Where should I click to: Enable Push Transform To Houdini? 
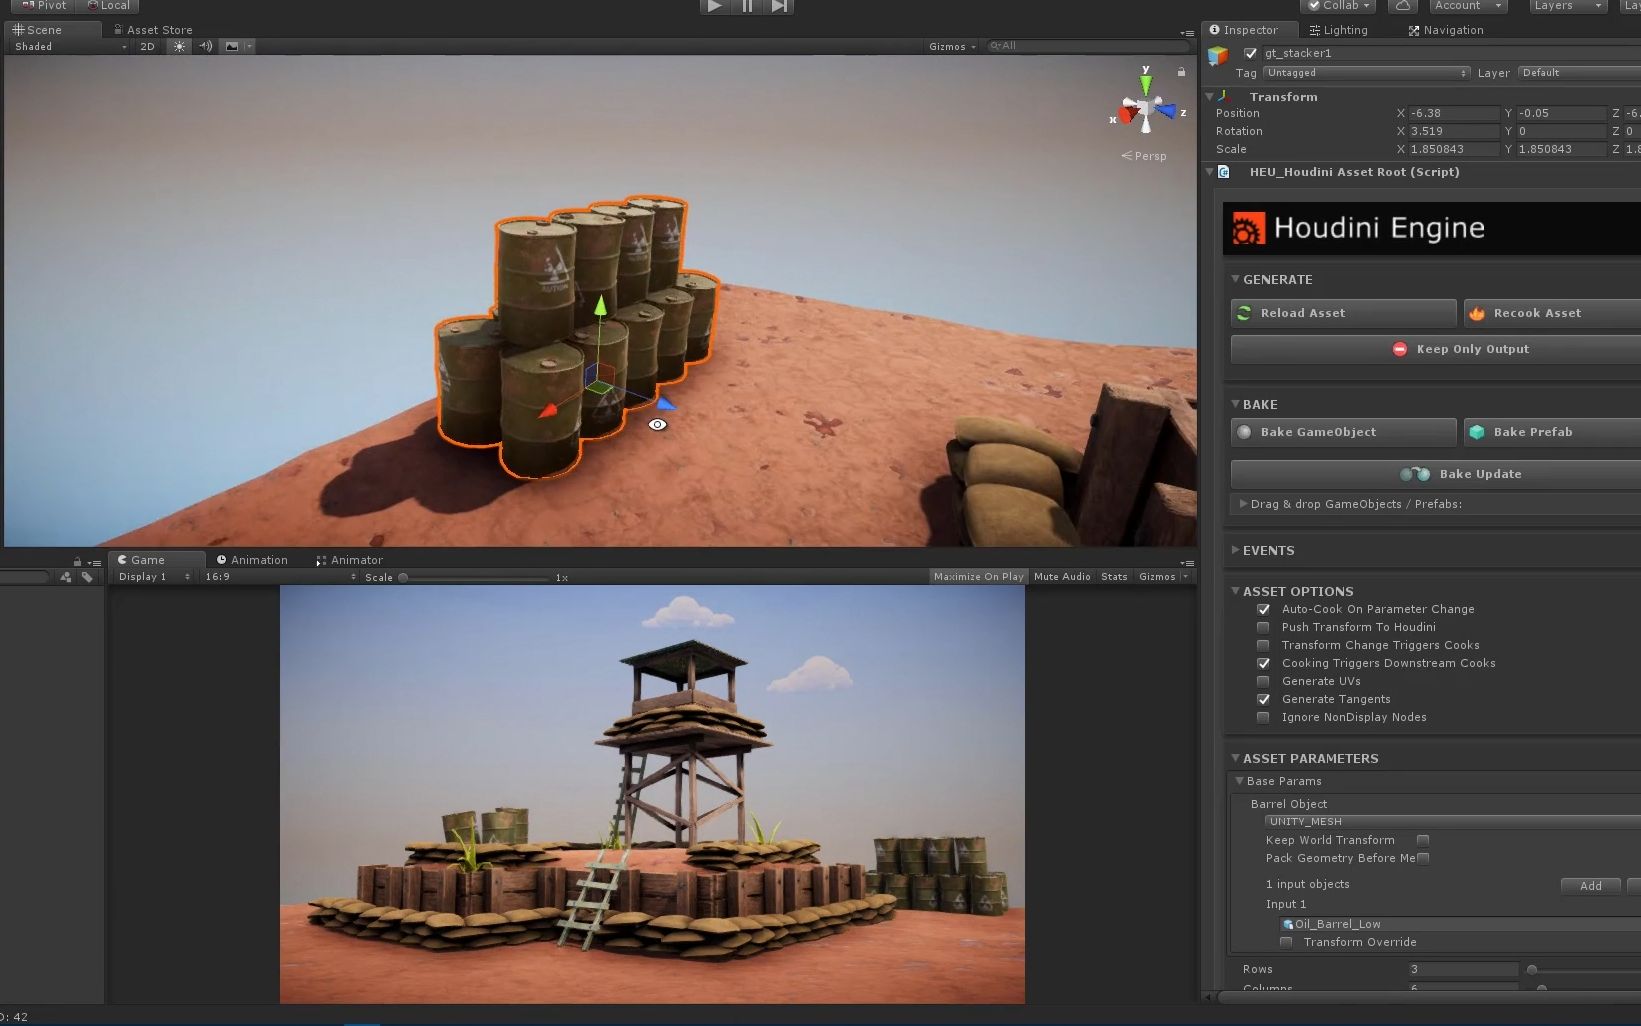tap(1263, 627)
